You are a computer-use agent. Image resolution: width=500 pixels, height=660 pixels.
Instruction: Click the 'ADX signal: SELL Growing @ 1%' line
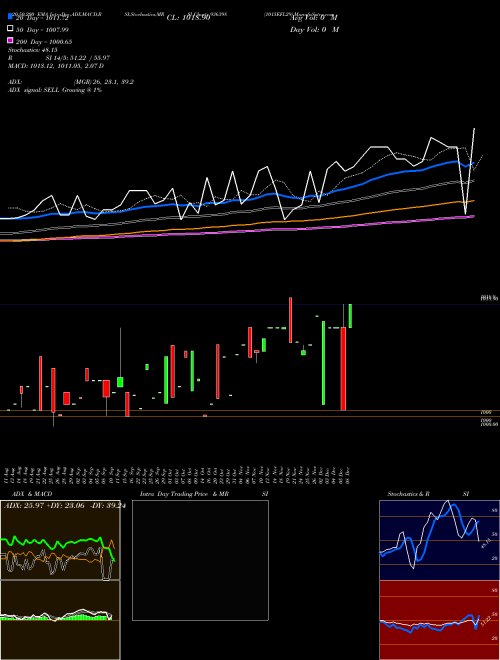pyautogui.click(x=55, y=90)
